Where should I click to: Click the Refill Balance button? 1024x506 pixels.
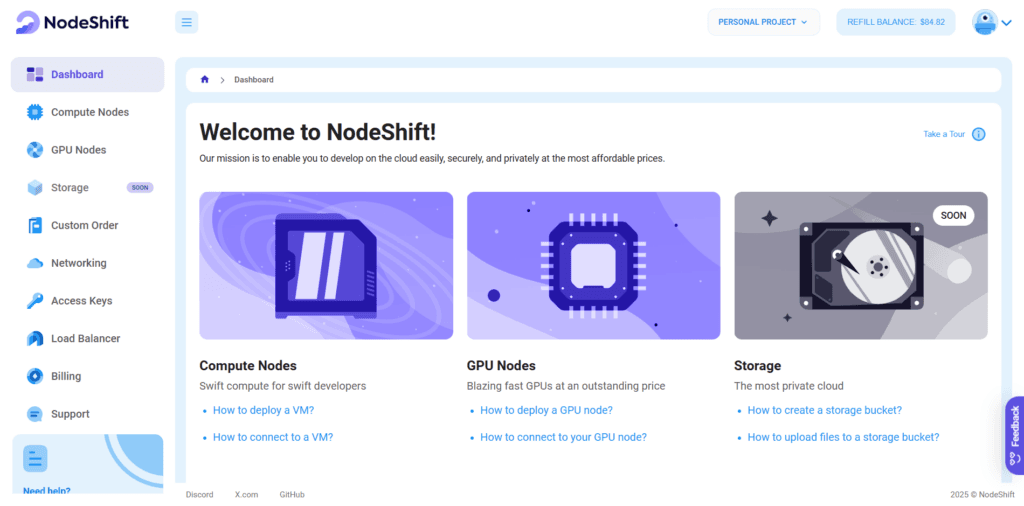895,22
